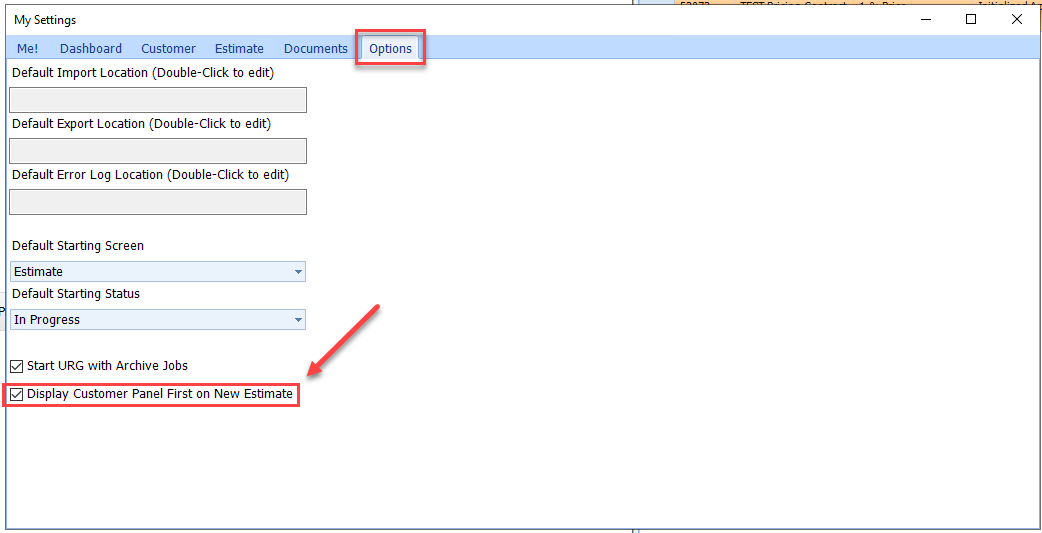
Task: Click the Default Error Log Location field
Action: point(158,202)
